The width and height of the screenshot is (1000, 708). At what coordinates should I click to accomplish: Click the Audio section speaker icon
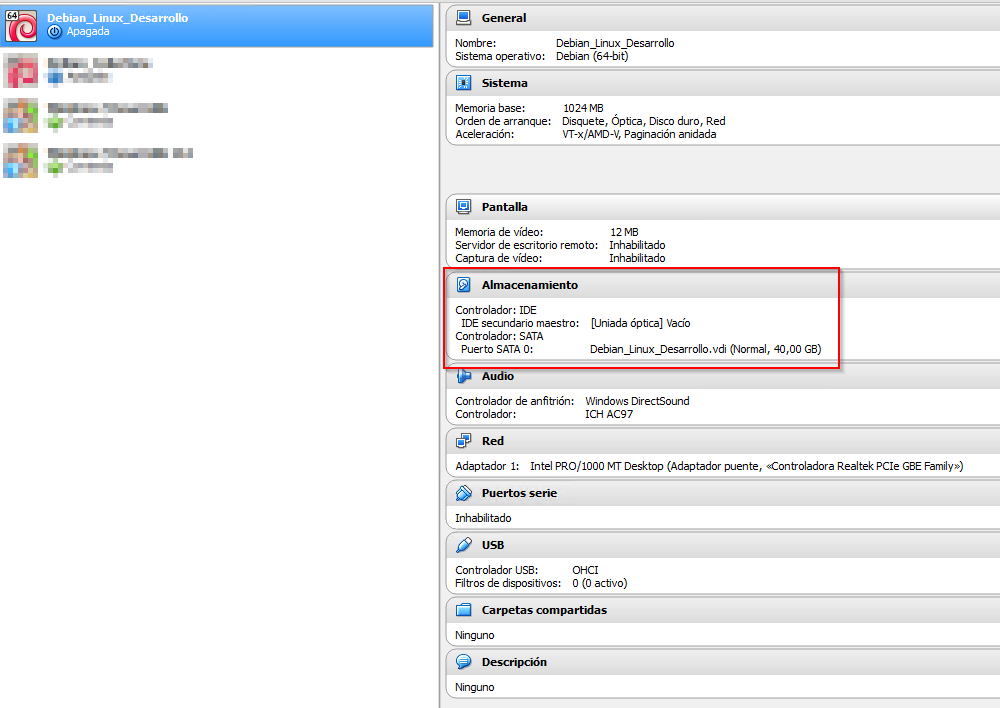pos(464,376)
